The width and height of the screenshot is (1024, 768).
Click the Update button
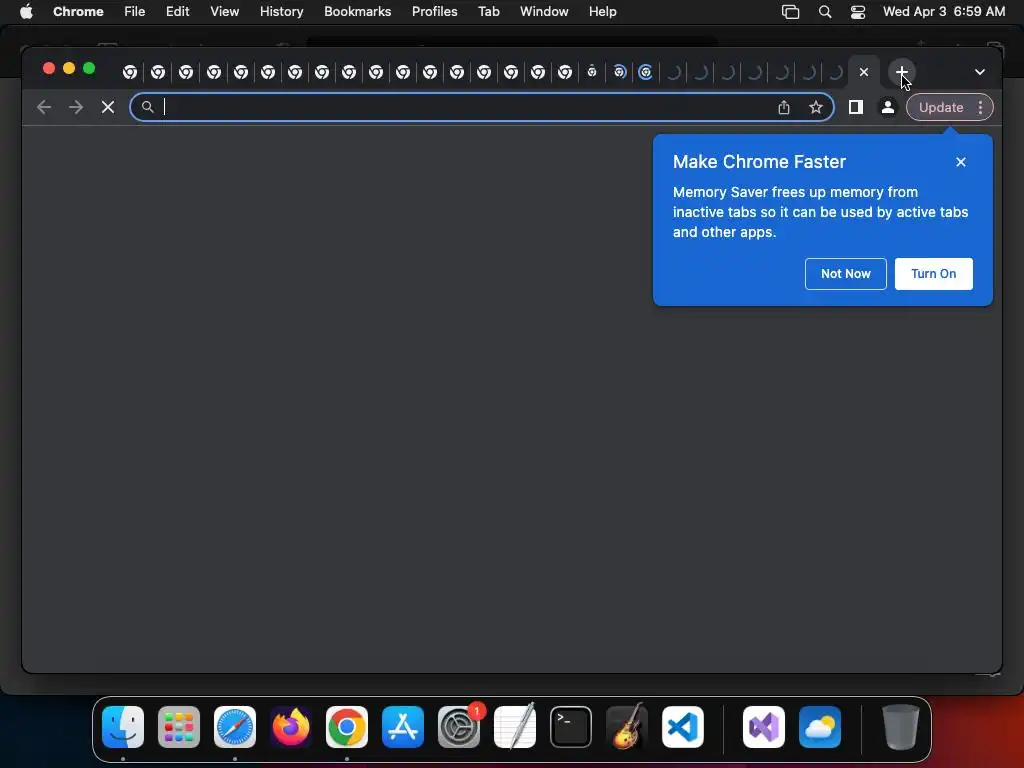[x=940, y=107]
